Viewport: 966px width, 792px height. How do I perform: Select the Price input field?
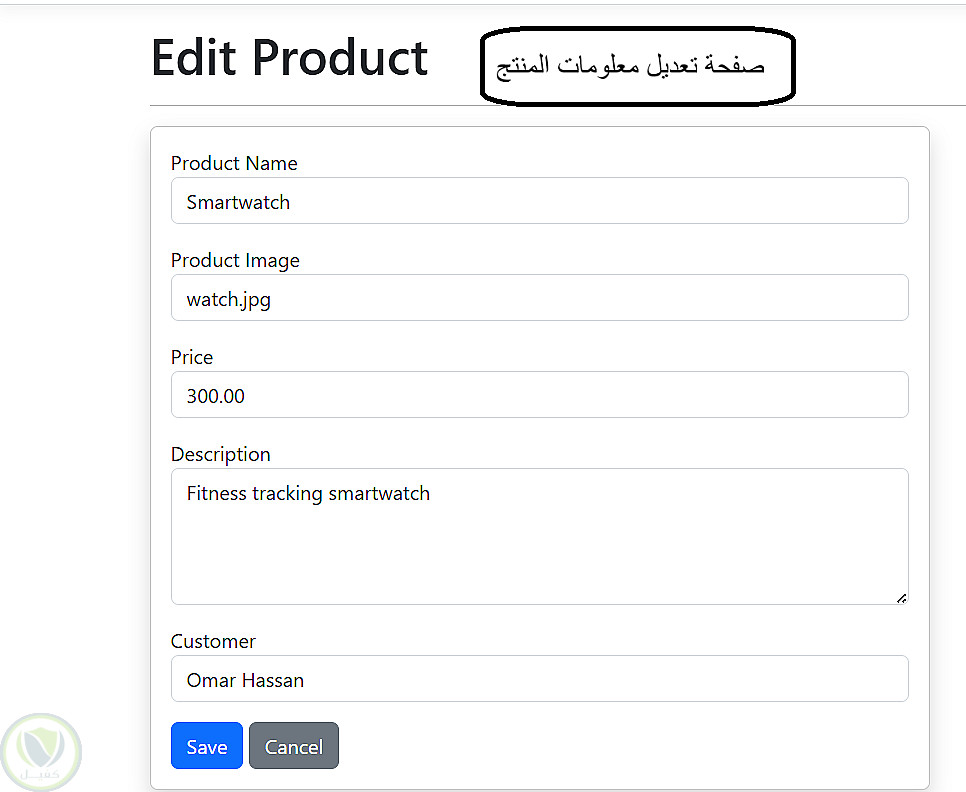coord(539,395)
